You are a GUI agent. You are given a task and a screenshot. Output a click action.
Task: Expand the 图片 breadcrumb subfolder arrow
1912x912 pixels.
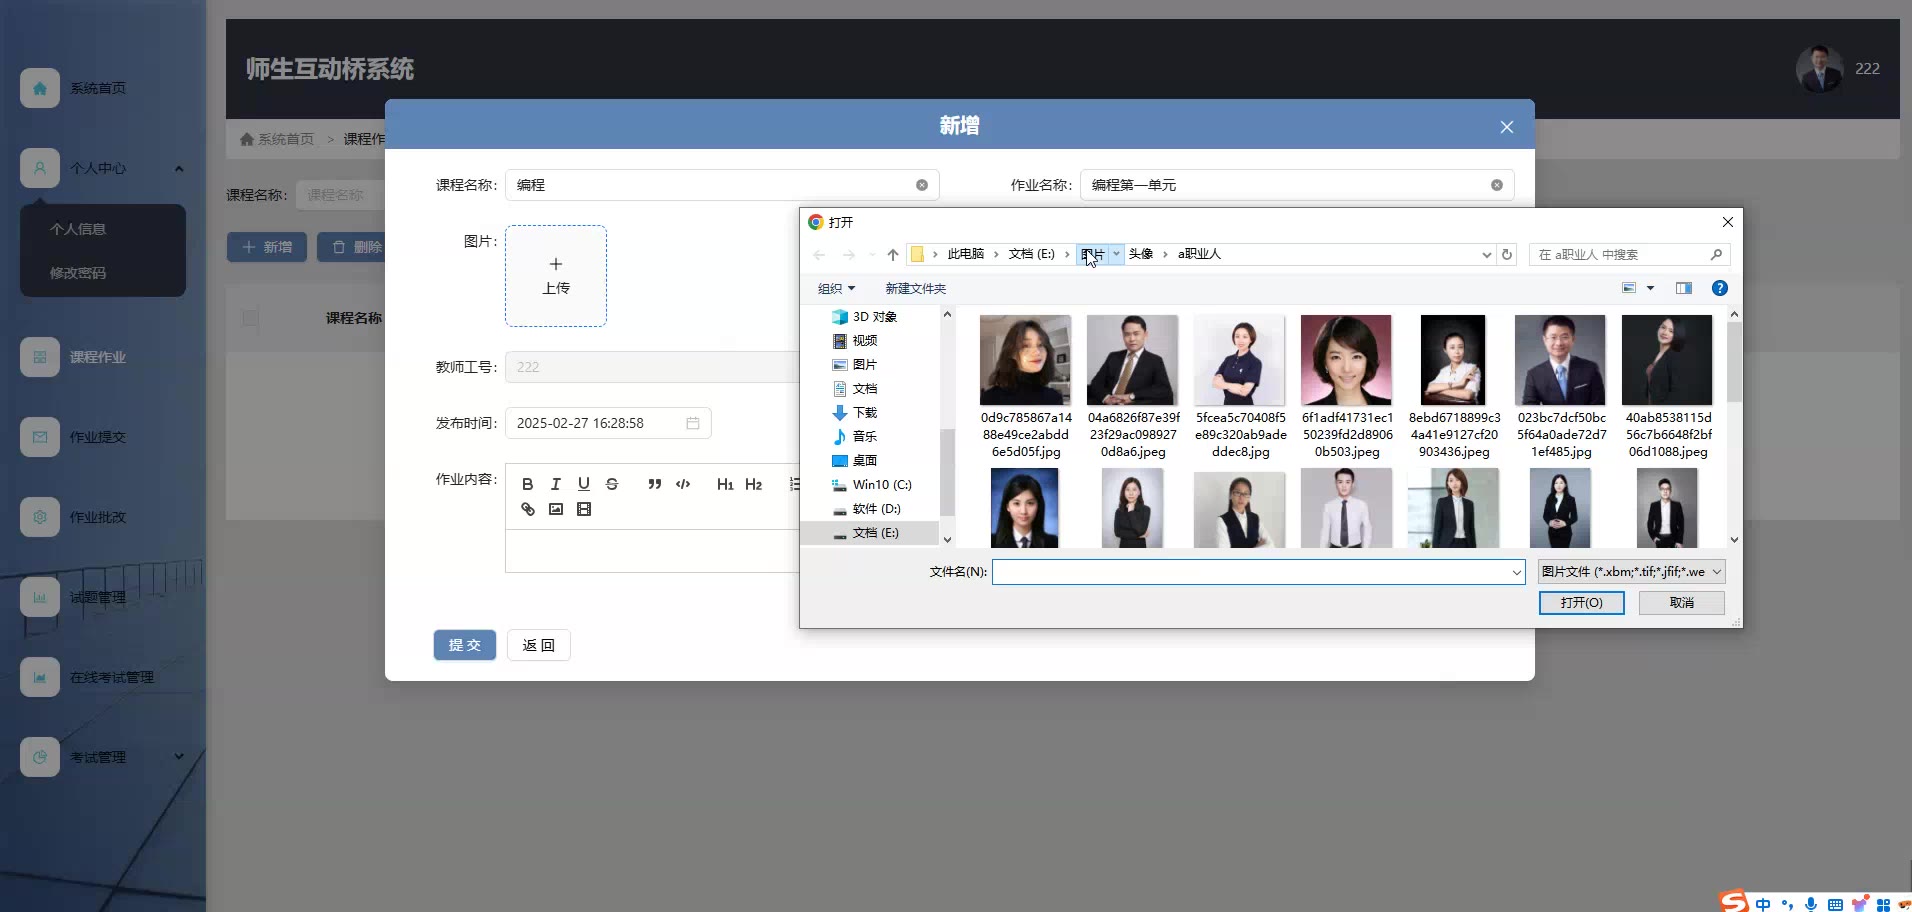(x=1116, y=254)
